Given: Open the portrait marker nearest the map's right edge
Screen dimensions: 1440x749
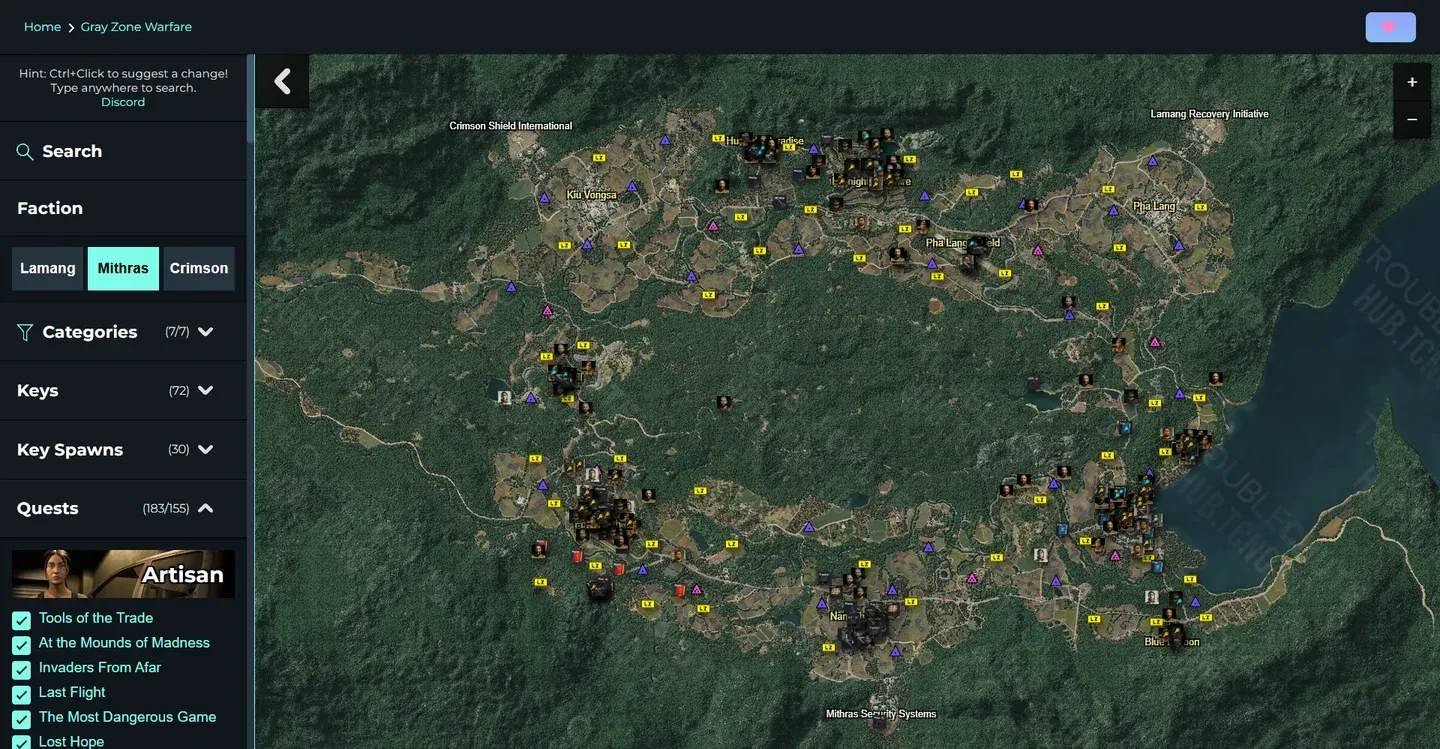Looking at the screenshot, I should pyautogui.click(x=1215, y=378).
